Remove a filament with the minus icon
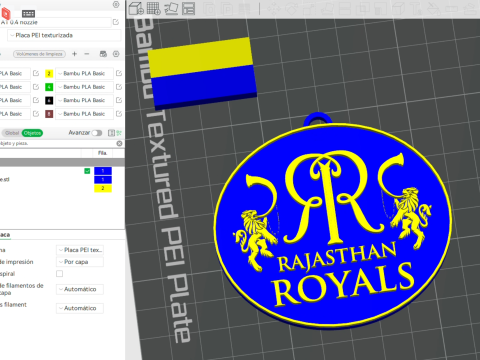The height and width of the screenshot is (360, 480). coord(87,54)
